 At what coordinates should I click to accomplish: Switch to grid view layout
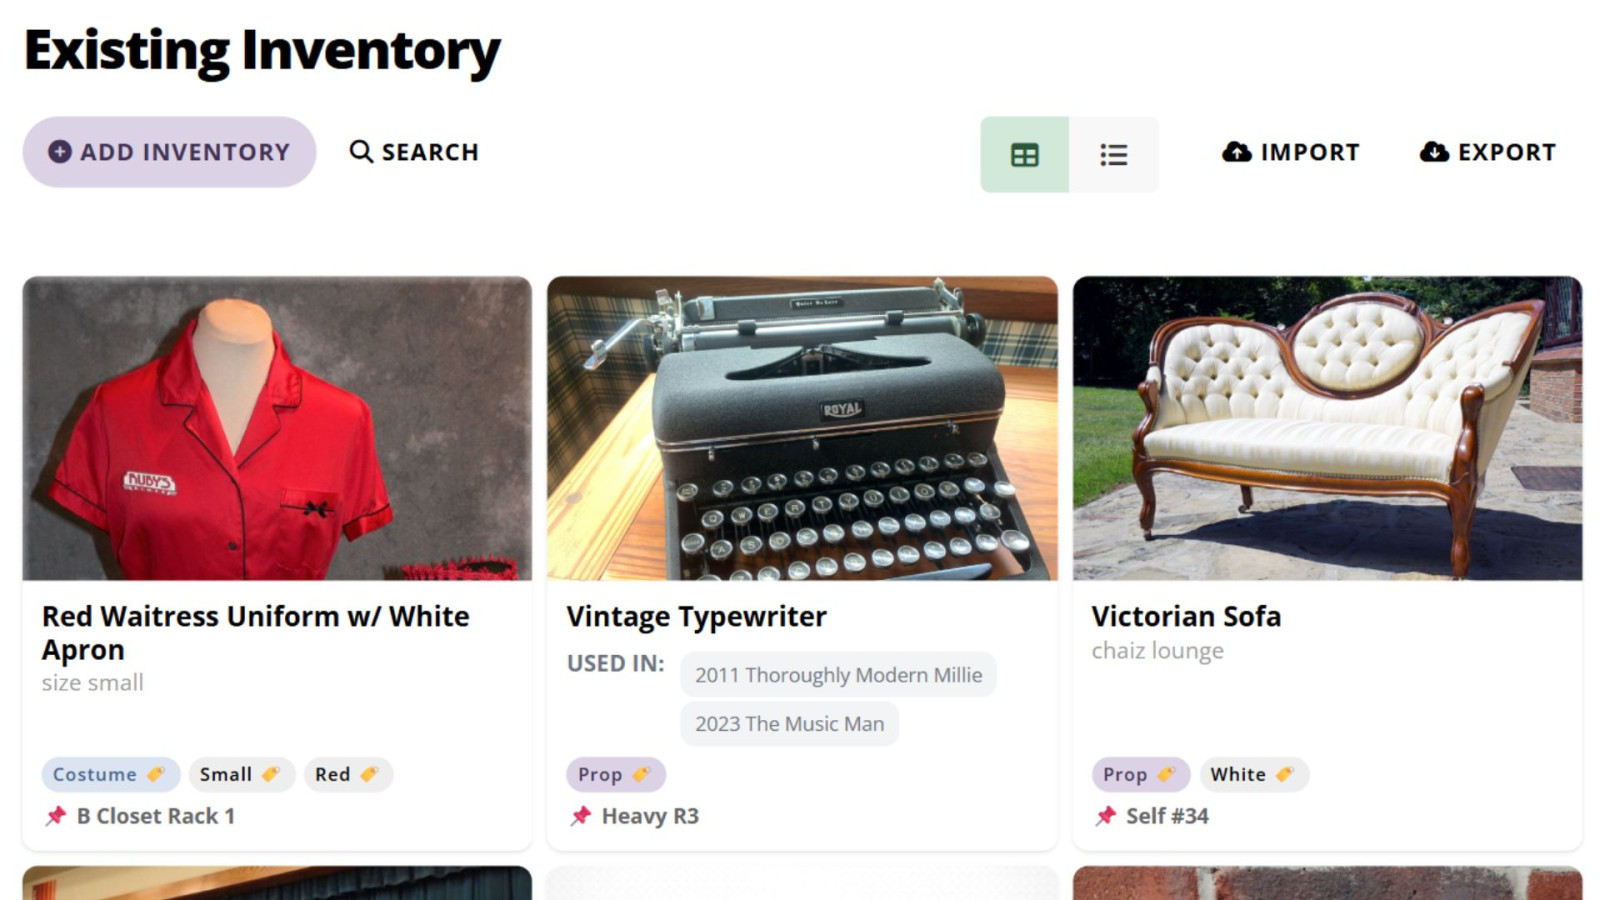1024,155
